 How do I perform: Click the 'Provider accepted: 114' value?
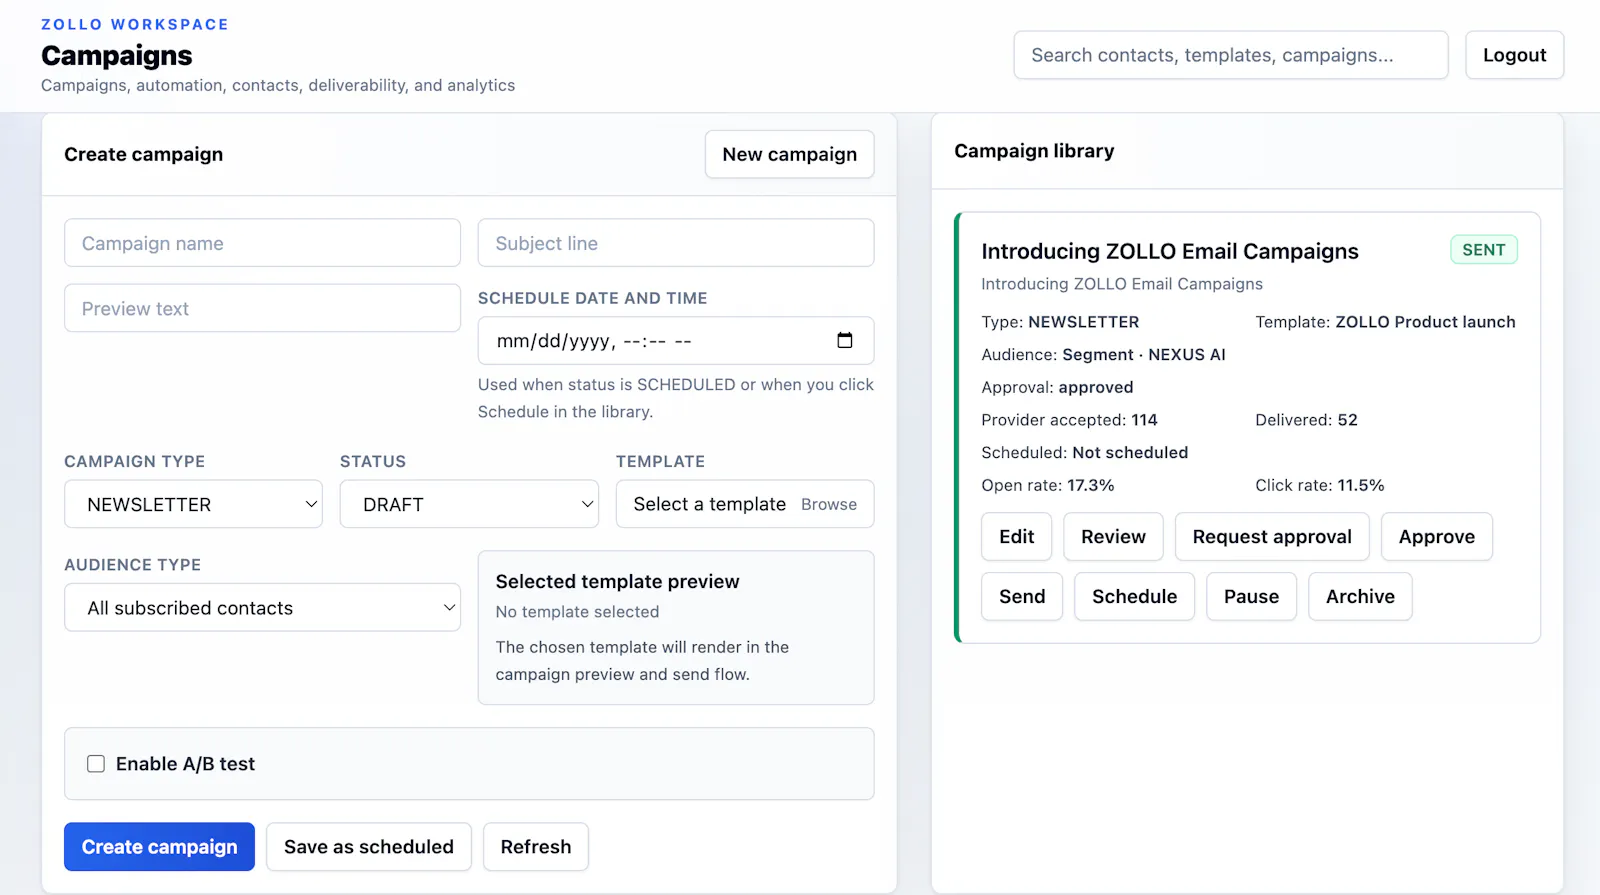pyautogui.click(x=1069, y=420)
